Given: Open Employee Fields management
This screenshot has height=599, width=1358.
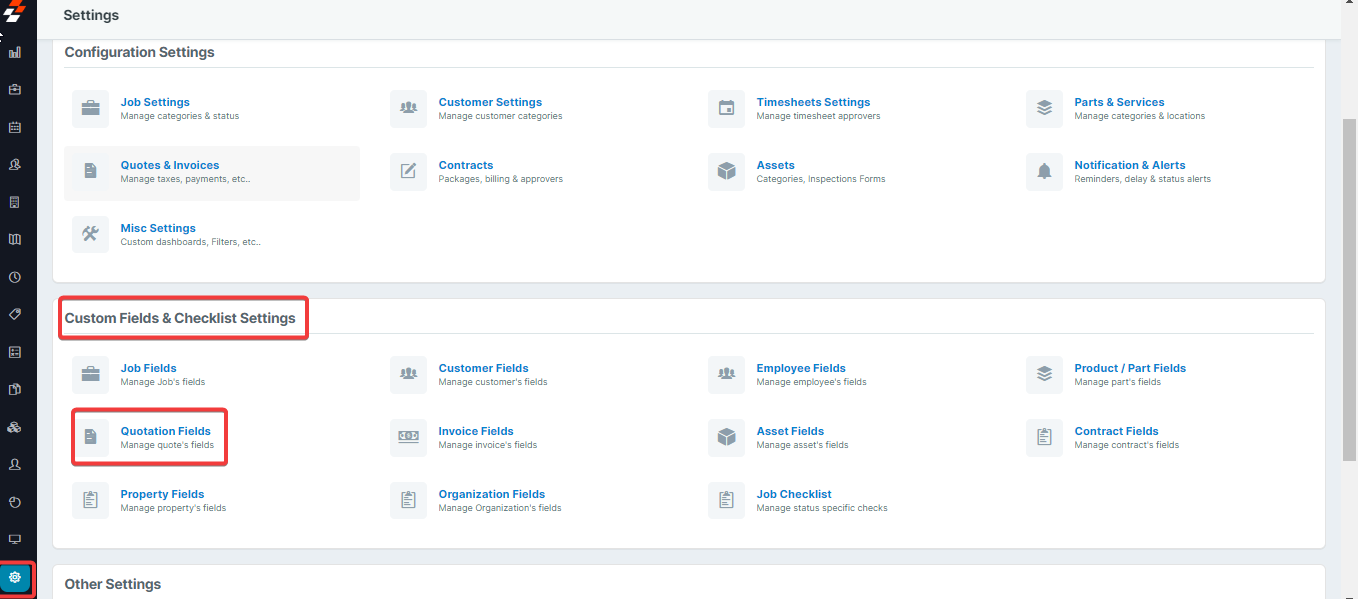Looking at the screenshot, I should click(800, 368).
